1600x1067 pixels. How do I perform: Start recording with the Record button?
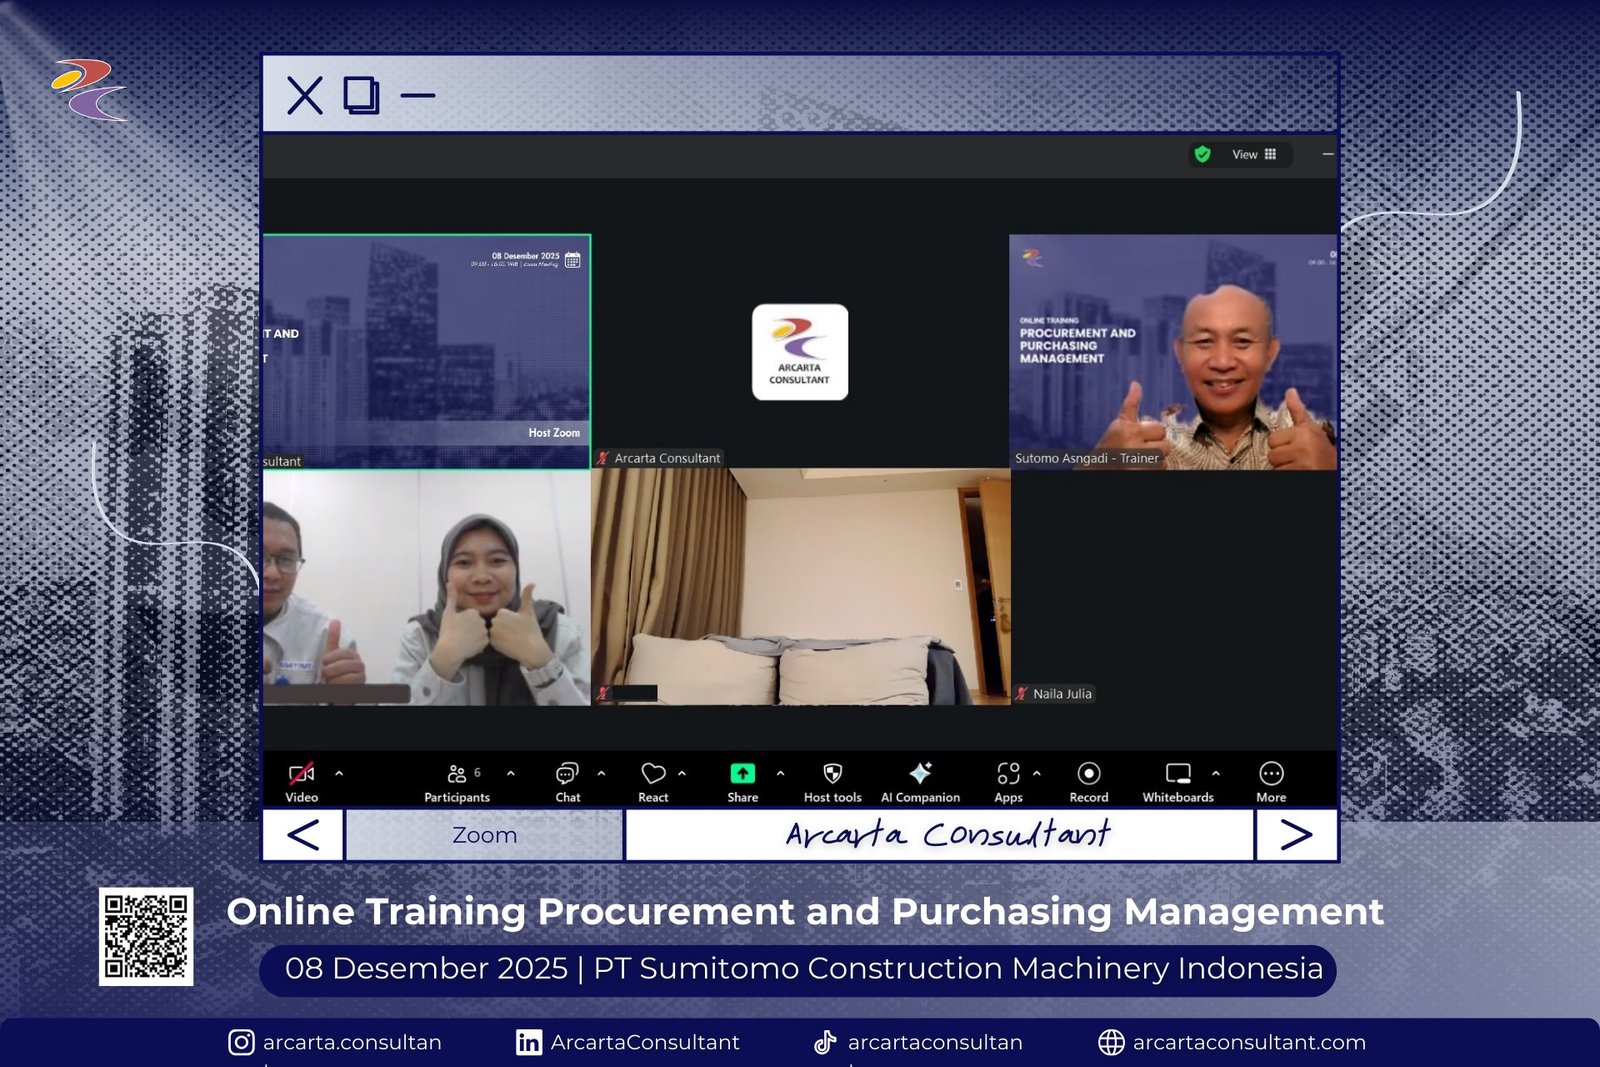(1089, 774)
